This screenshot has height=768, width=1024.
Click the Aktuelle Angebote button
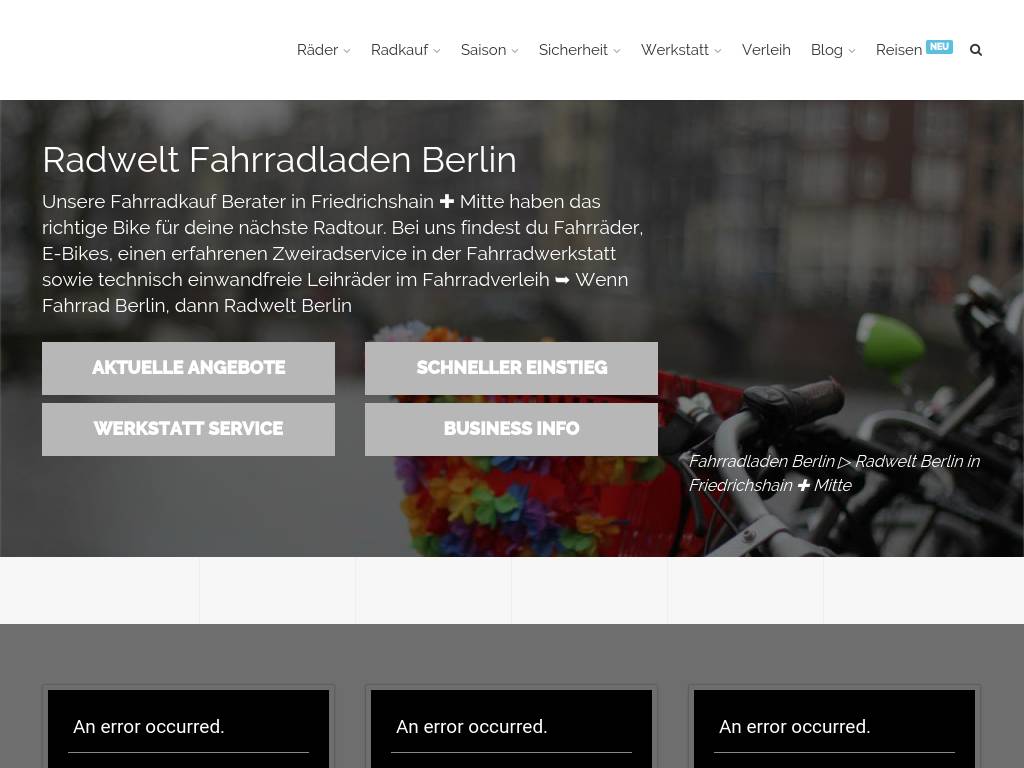[x=188, y=368]
